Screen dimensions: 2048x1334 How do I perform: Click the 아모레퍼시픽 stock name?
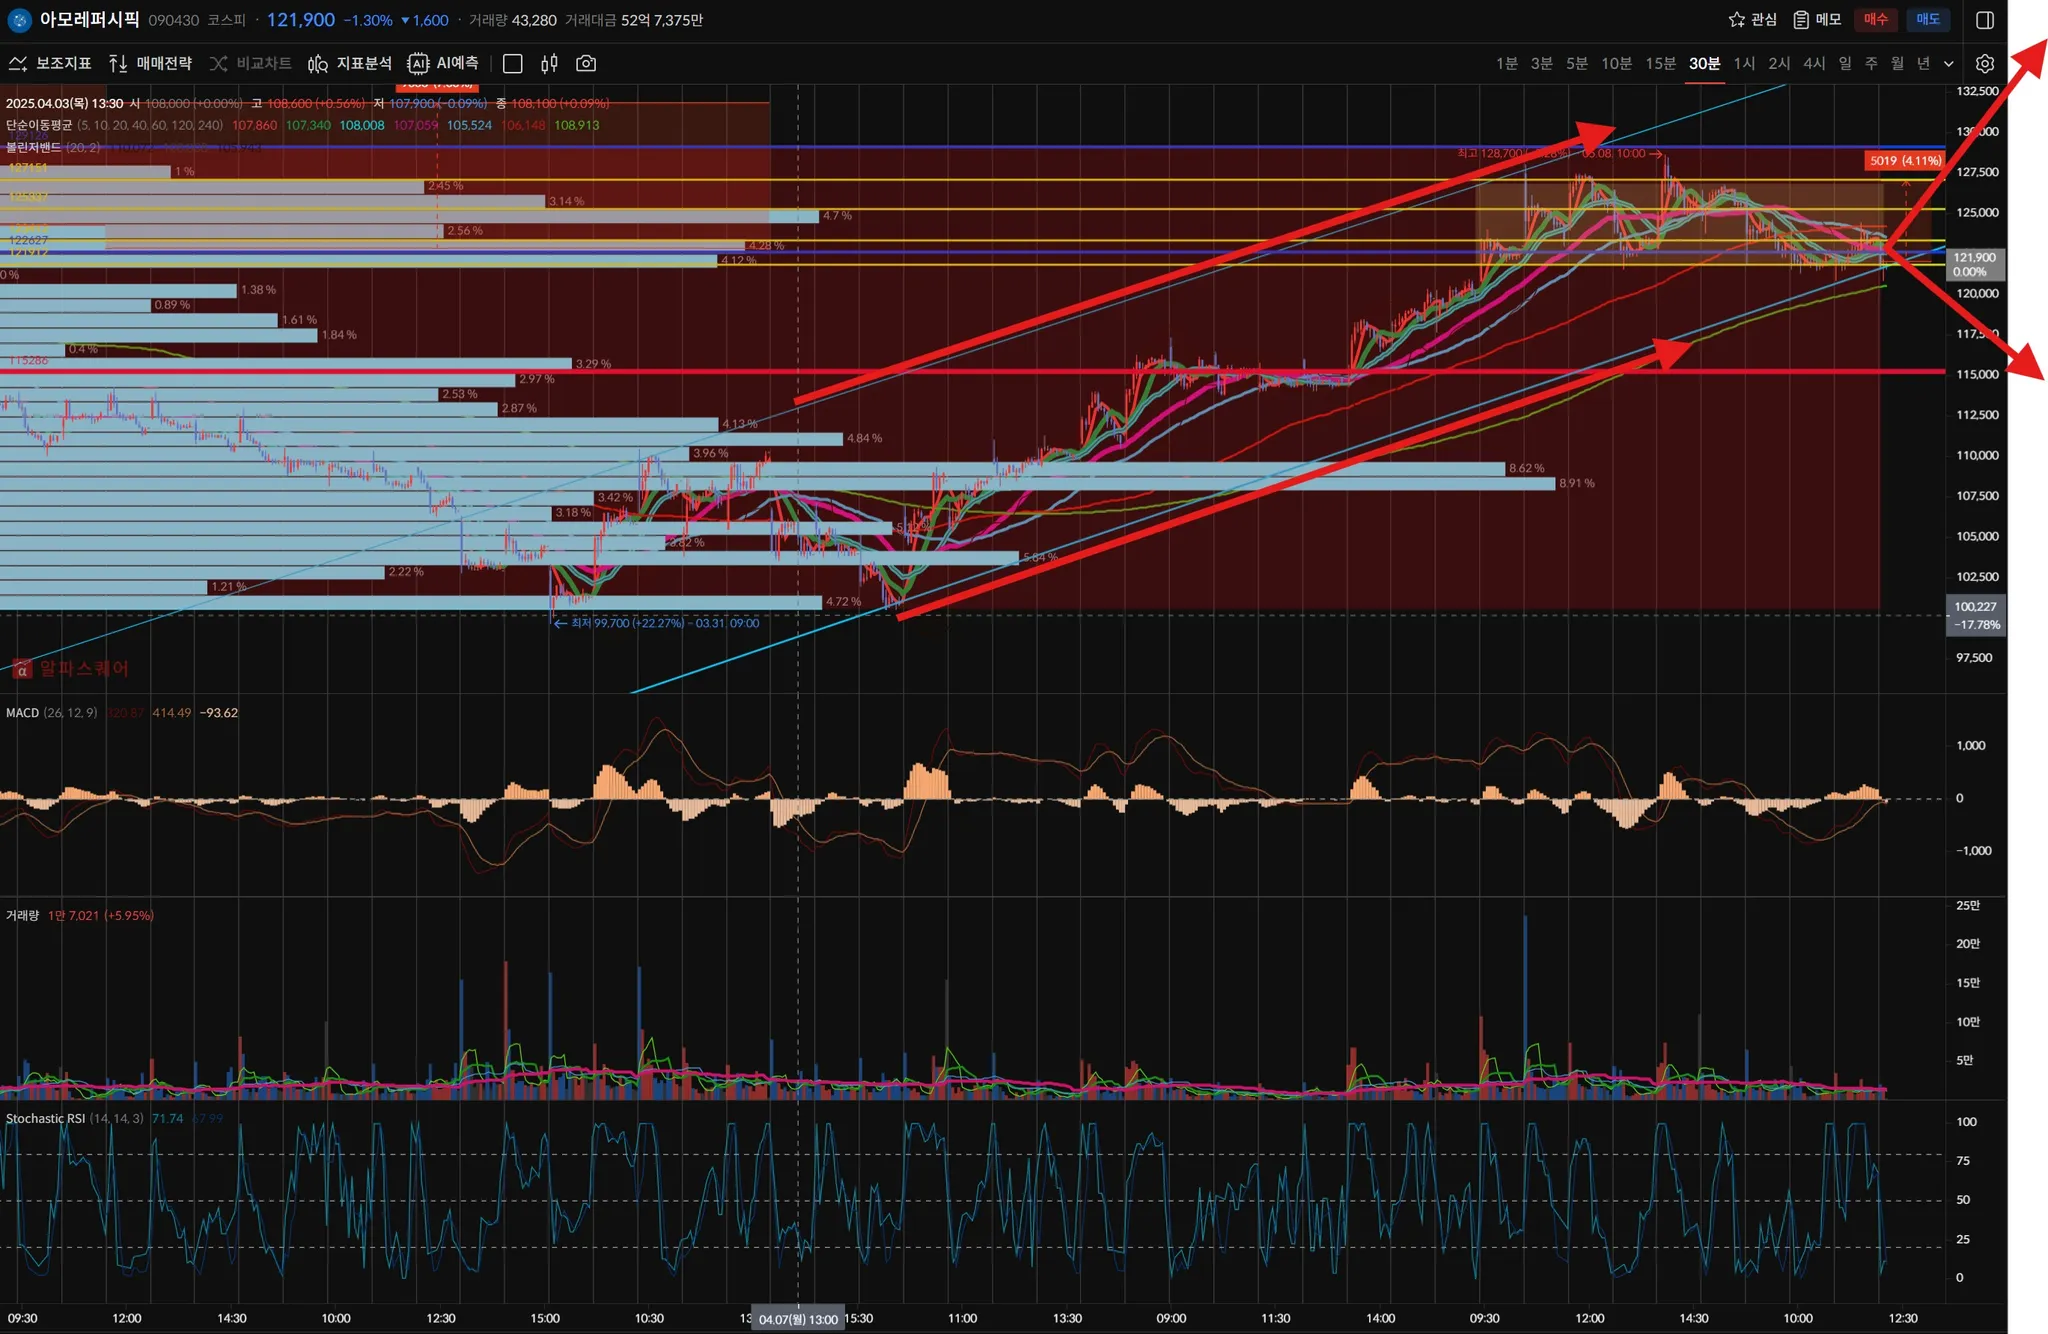point(89,20)
